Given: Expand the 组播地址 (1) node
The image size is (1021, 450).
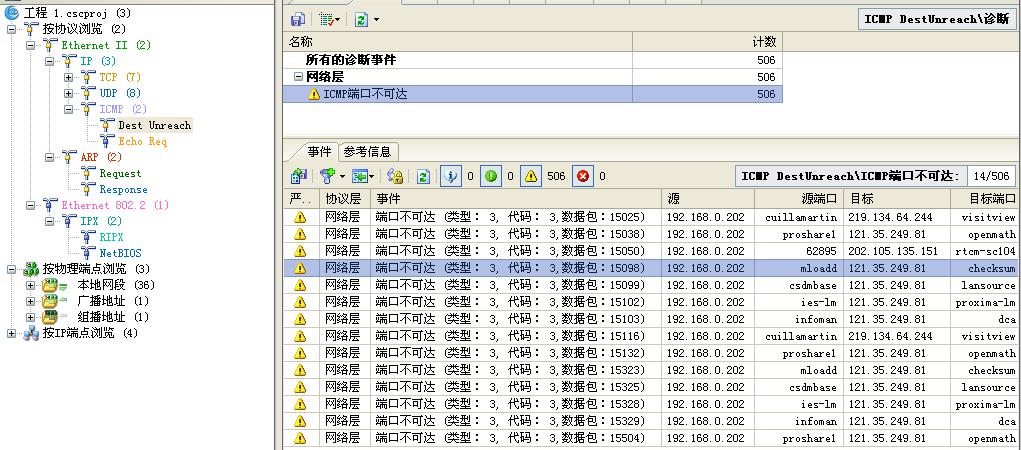Looking at the screenshot, I should [31, 317].
